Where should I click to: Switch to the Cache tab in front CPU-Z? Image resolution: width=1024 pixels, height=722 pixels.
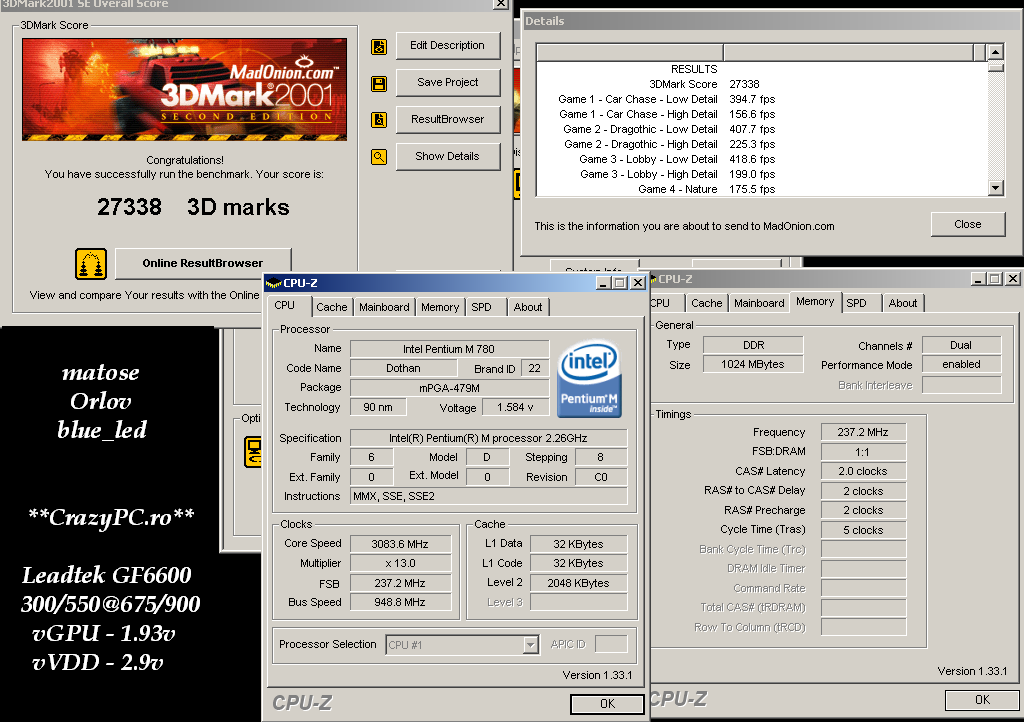point(332,307)
